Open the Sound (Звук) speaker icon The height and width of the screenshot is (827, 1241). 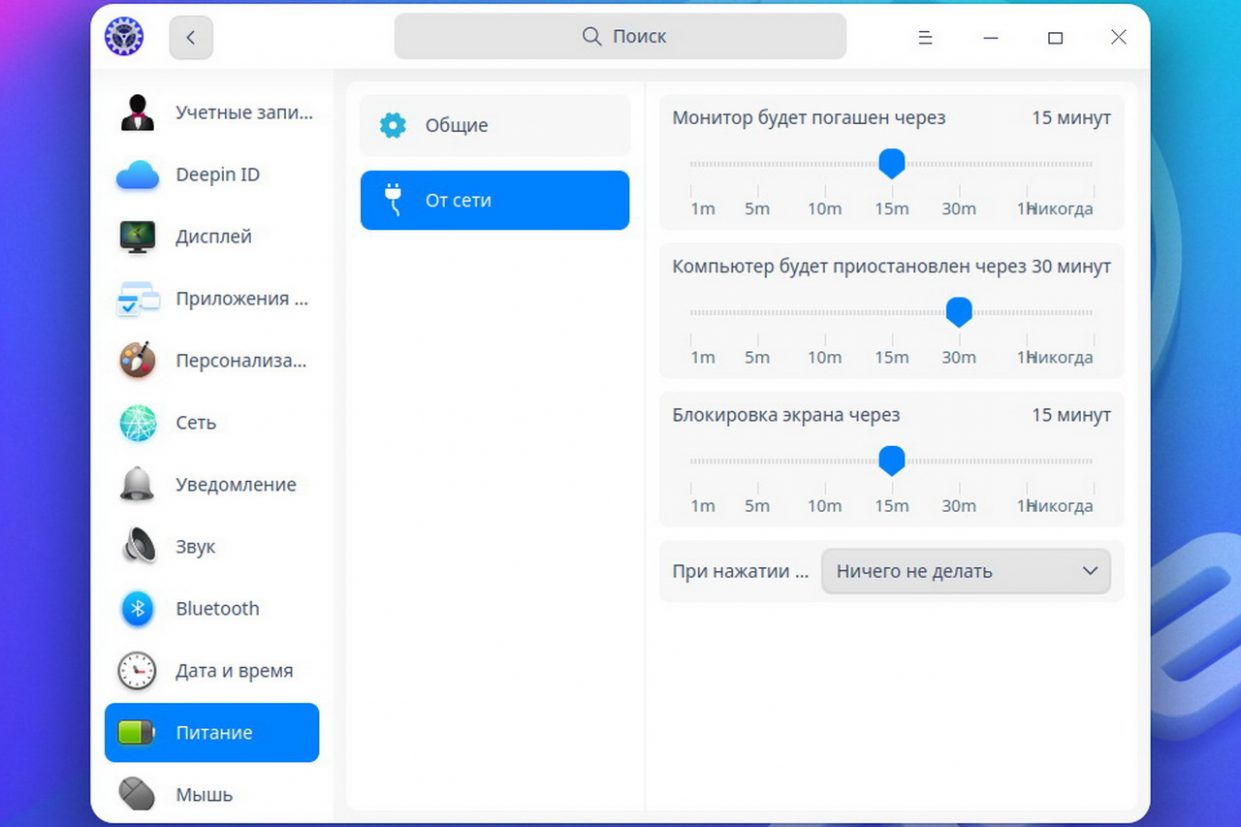[137, 547]
